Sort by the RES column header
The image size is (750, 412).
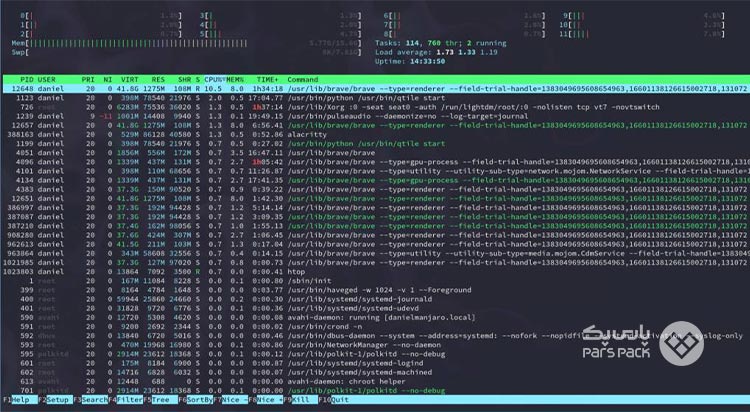158,79
